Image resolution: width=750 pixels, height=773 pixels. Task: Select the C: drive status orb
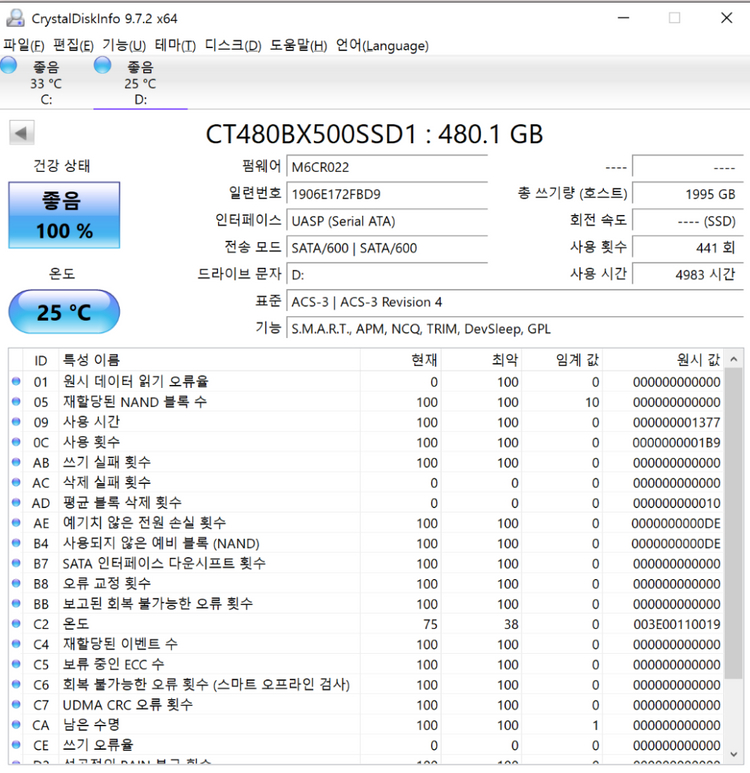point(8,65)
